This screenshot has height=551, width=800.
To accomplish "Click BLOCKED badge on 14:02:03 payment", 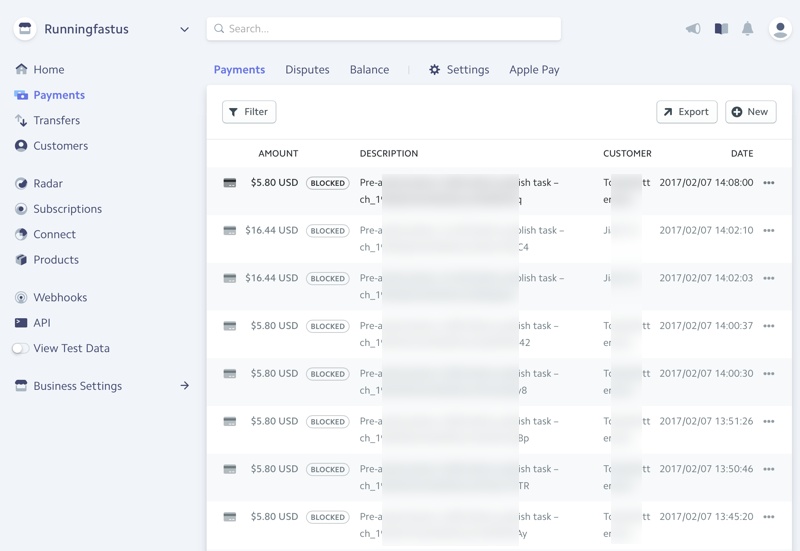I will [328, 279].
